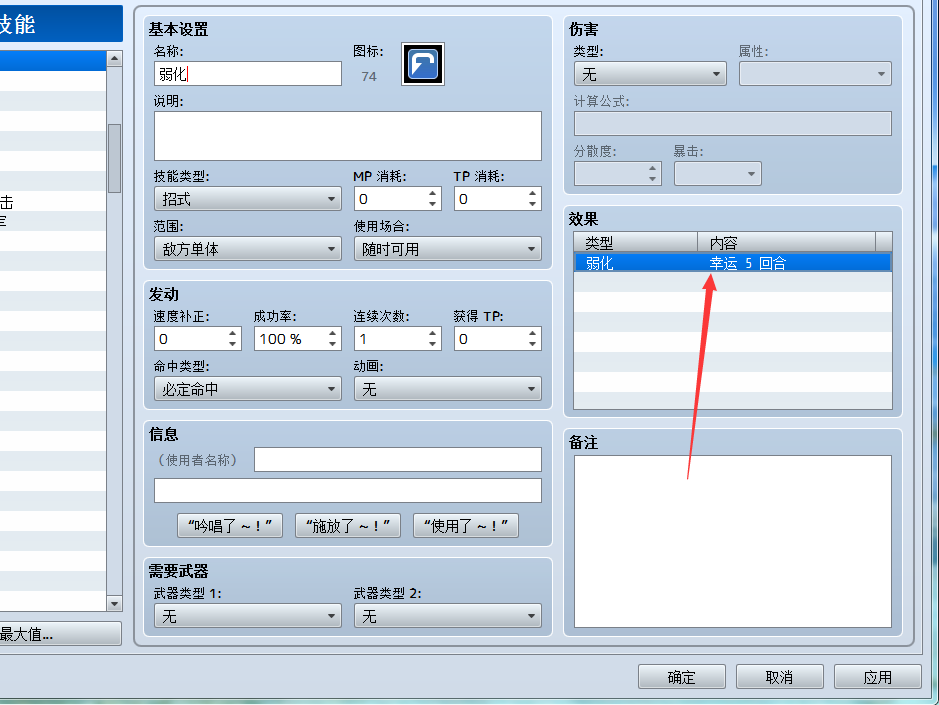The height and width of the screenshot is (705, 939).
Task: Open the 武器类型 2 dropdown
Action: pos(447,616)
